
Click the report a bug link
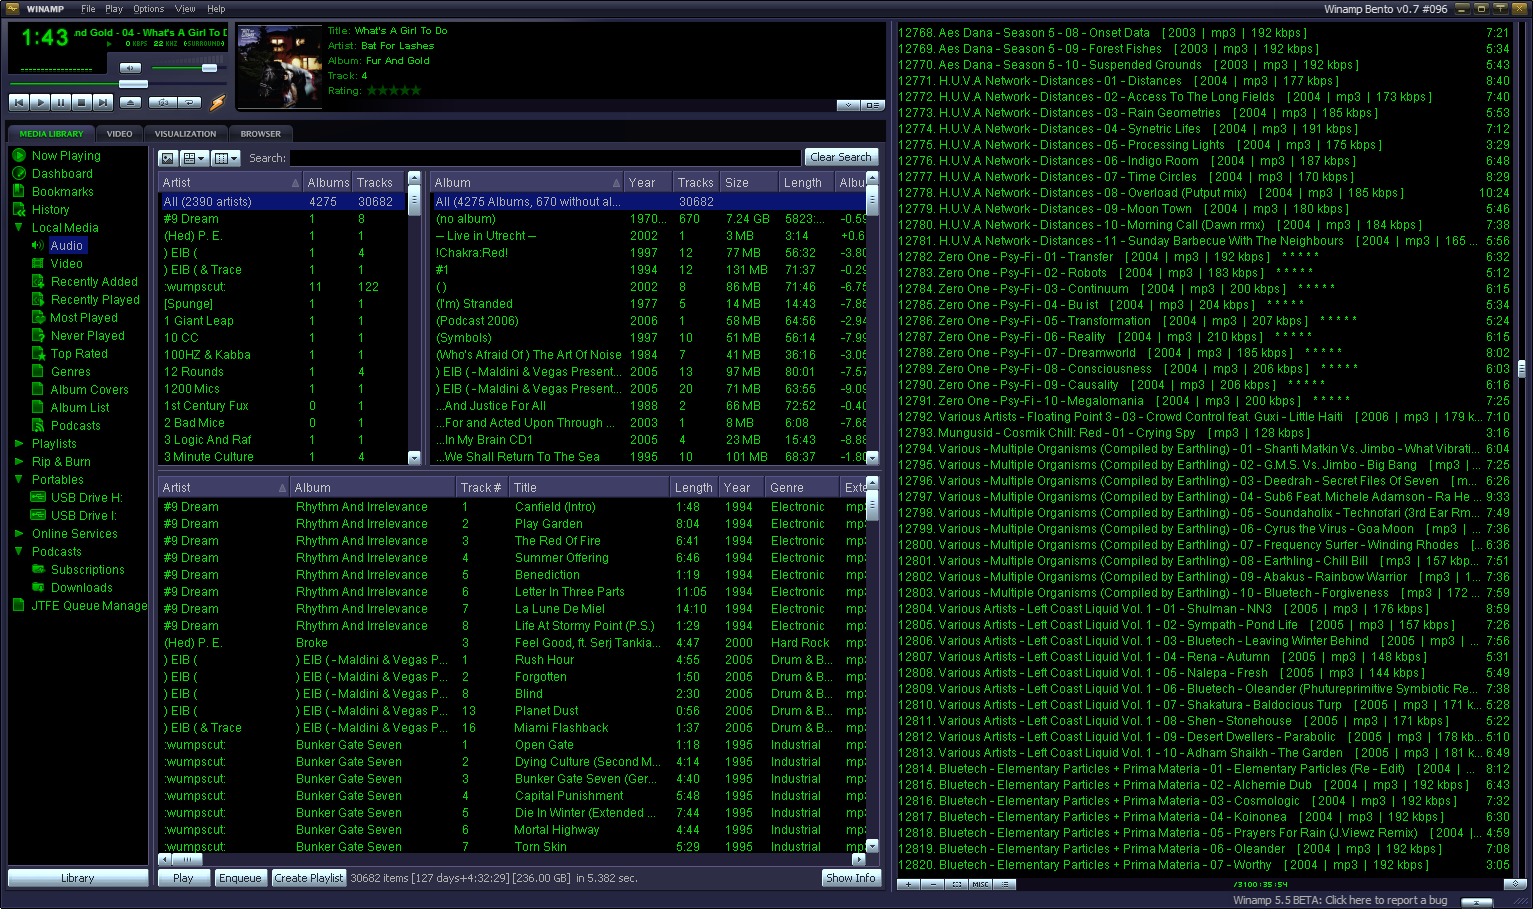pos(1340,900)
